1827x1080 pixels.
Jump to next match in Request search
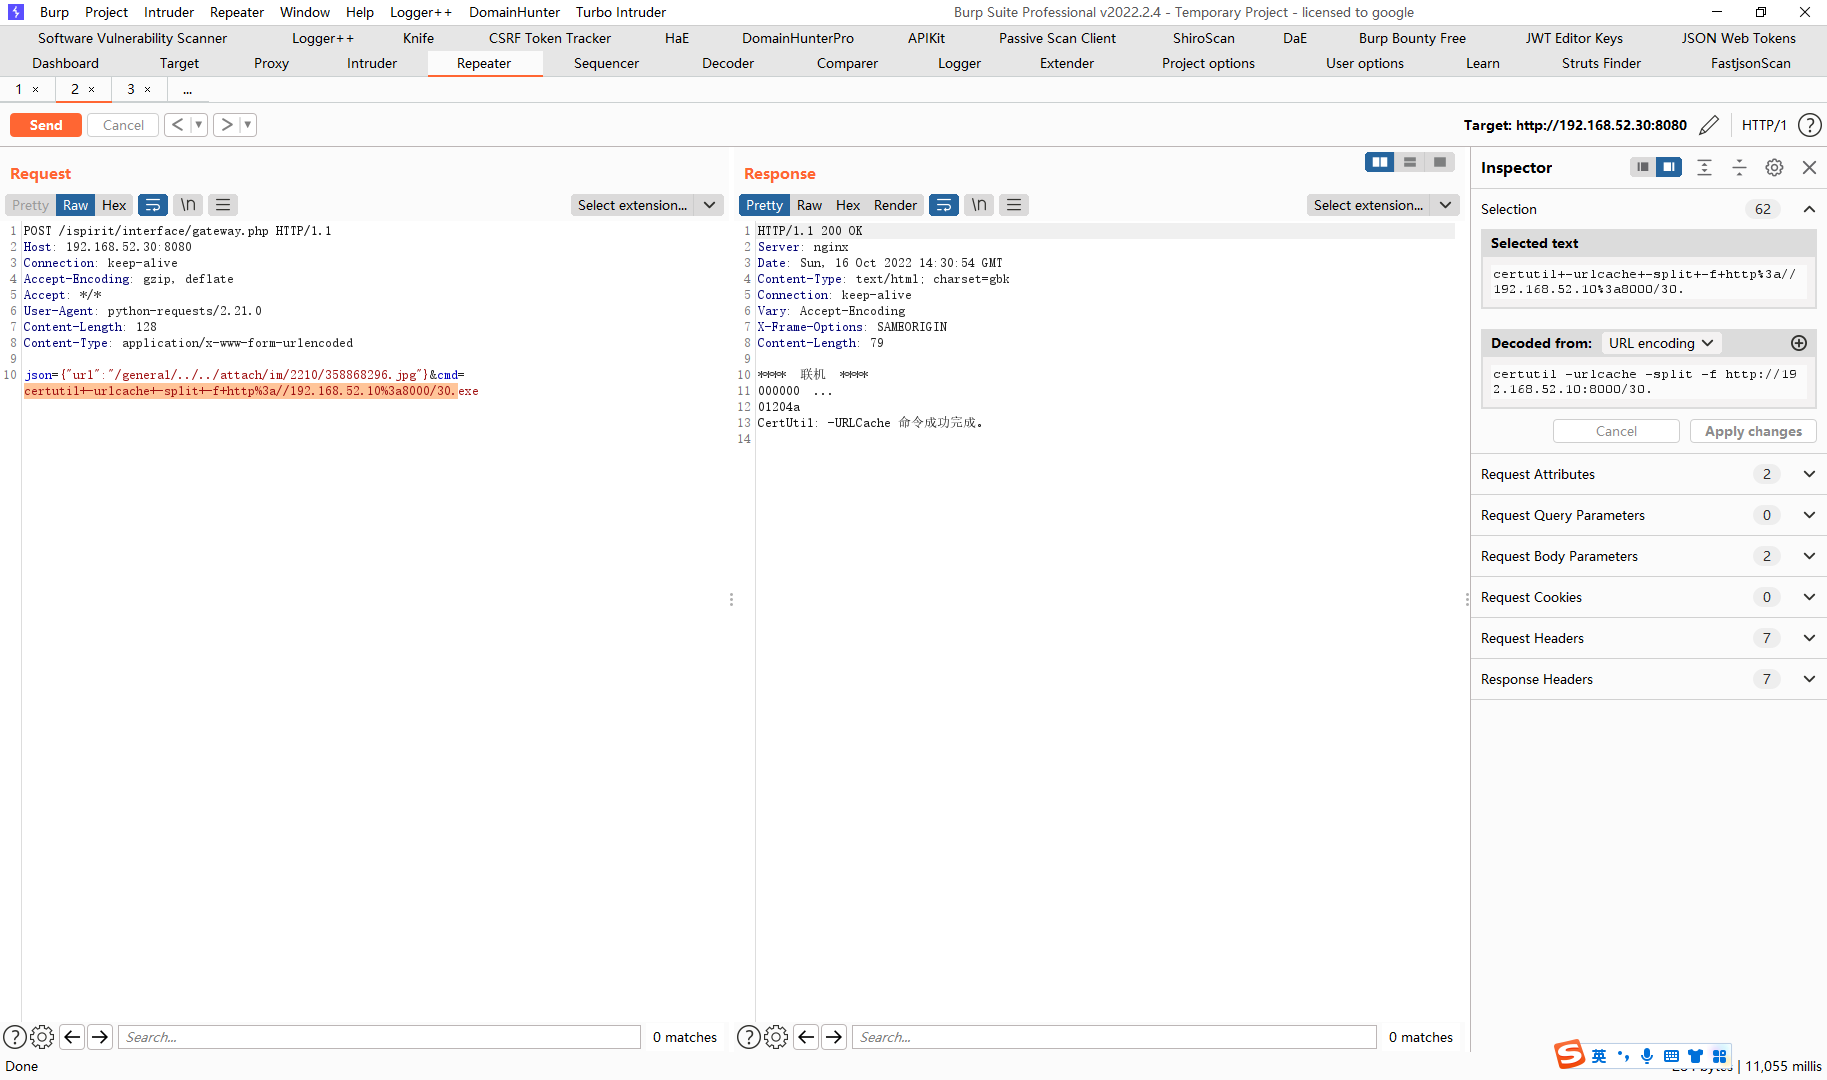(100, 1037)
